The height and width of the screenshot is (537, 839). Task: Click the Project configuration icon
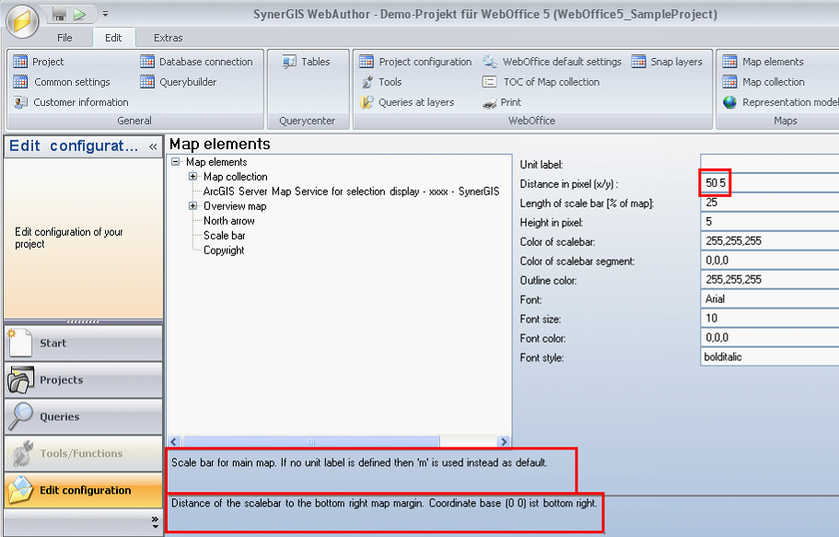click(x=367, y=62)
